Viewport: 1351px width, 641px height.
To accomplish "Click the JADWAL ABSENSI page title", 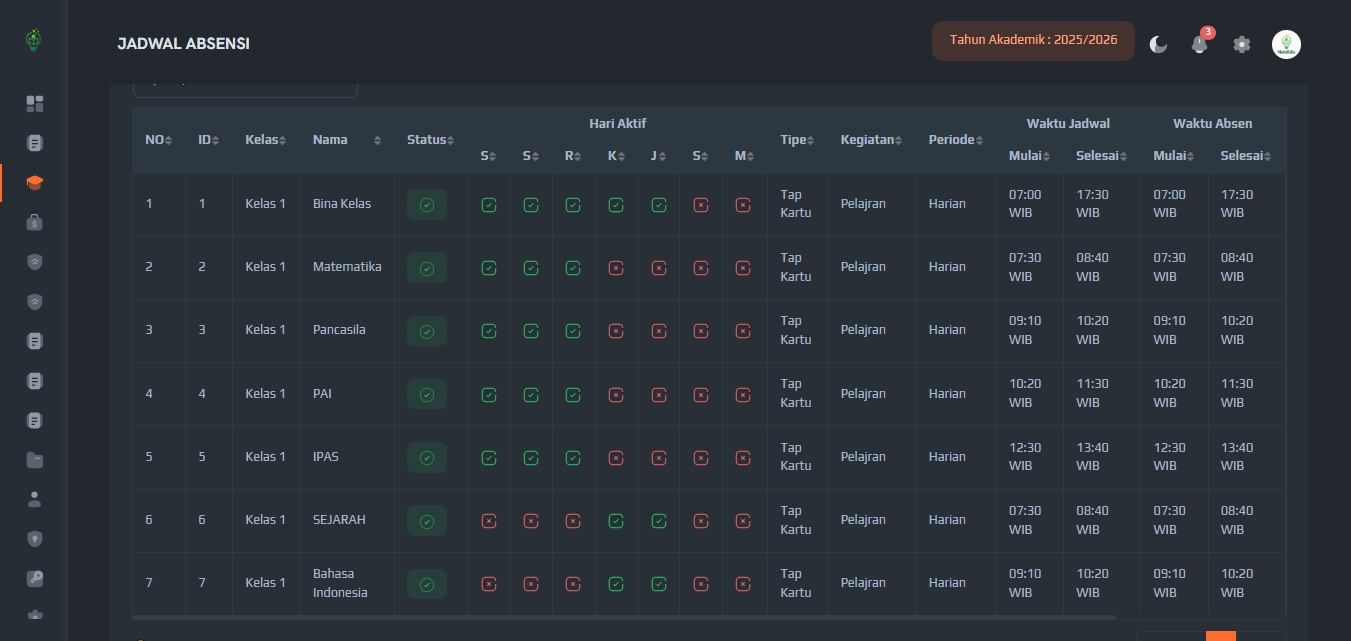I will click(x=183, y=44).
